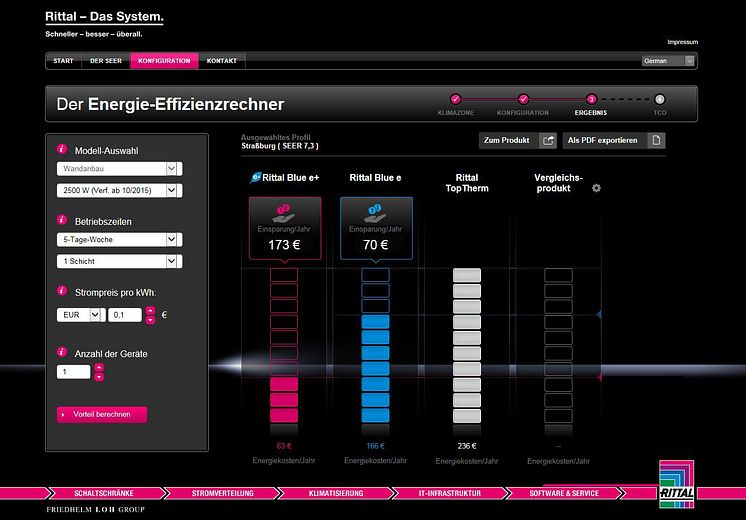Click the 166 € energy cost value
Screen dimensions: 746x520
[375, 446]
